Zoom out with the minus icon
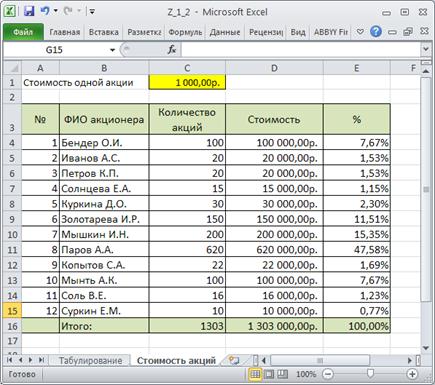435x385 pixels. [x=328, y=374]
